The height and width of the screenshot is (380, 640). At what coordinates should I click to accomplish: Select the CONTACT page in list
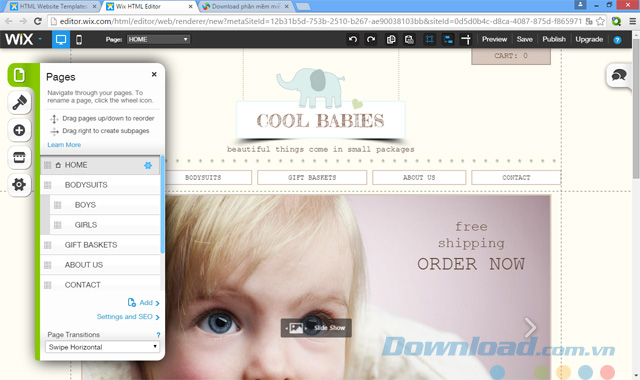[x=100, y=285]
